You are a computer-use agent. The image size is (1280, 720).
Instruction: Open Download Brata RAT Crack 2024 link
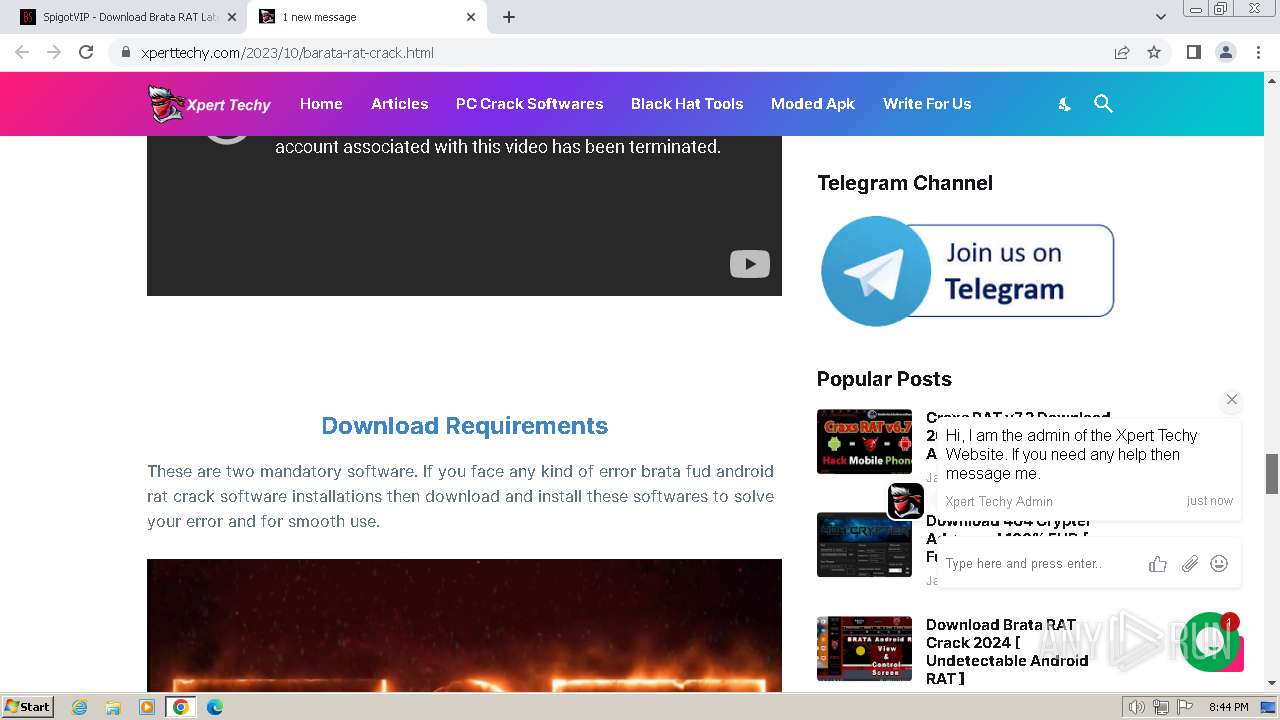pos(1007,651)
